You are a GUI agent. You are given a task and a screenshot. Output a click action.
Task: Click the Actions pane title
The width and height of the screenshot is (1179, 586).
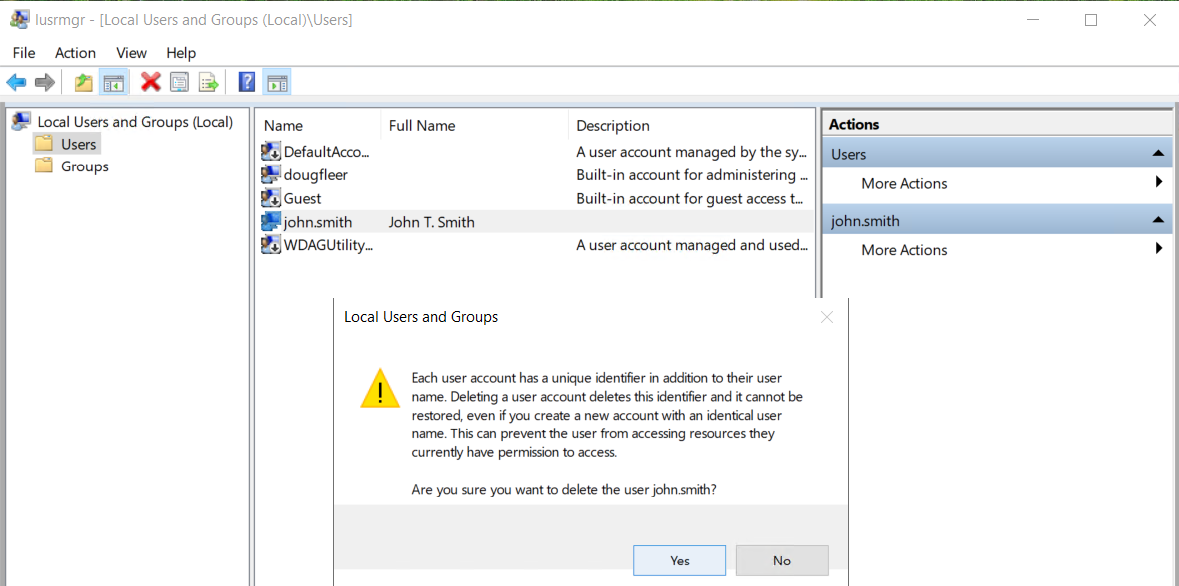tap(854, 124)
